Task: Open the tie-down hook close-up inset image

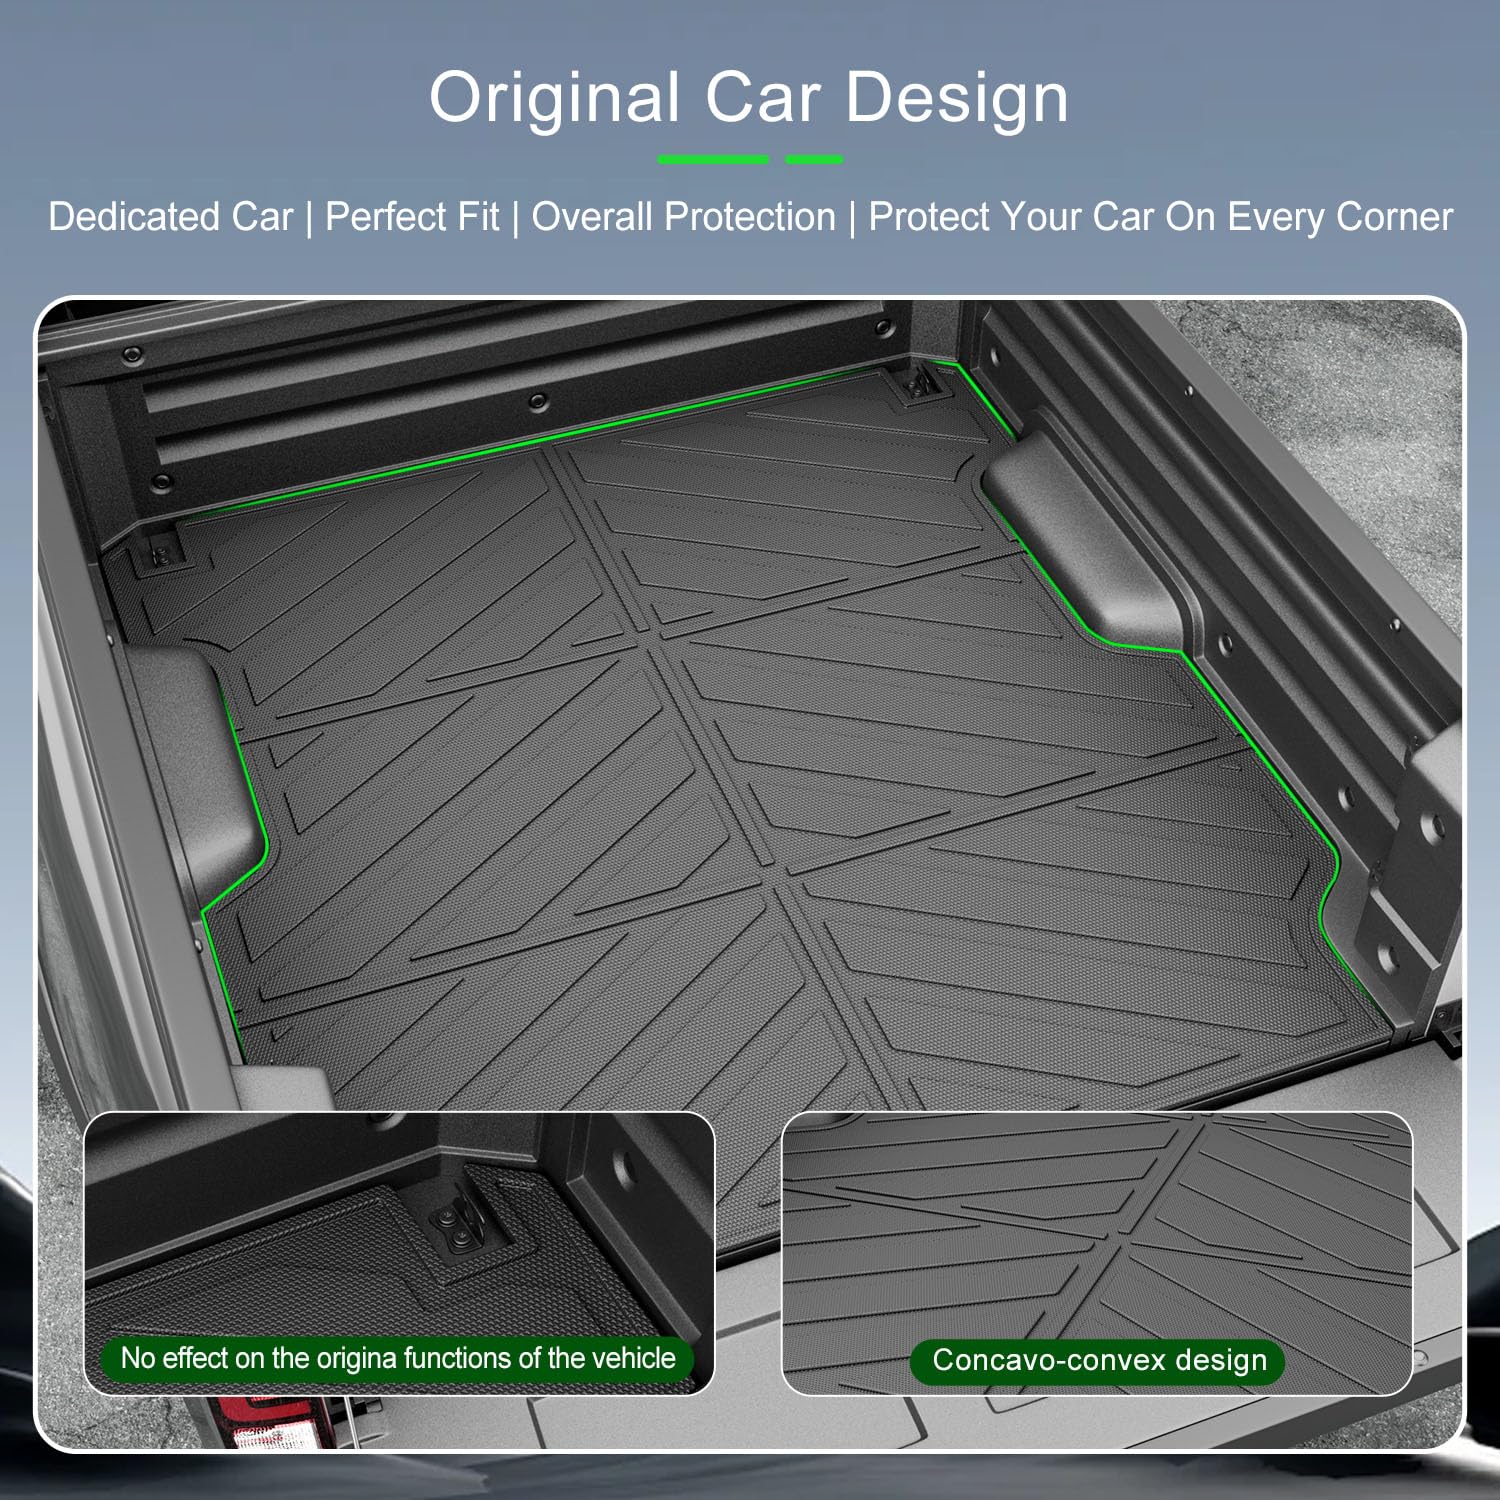Action: pos(399,1253)
